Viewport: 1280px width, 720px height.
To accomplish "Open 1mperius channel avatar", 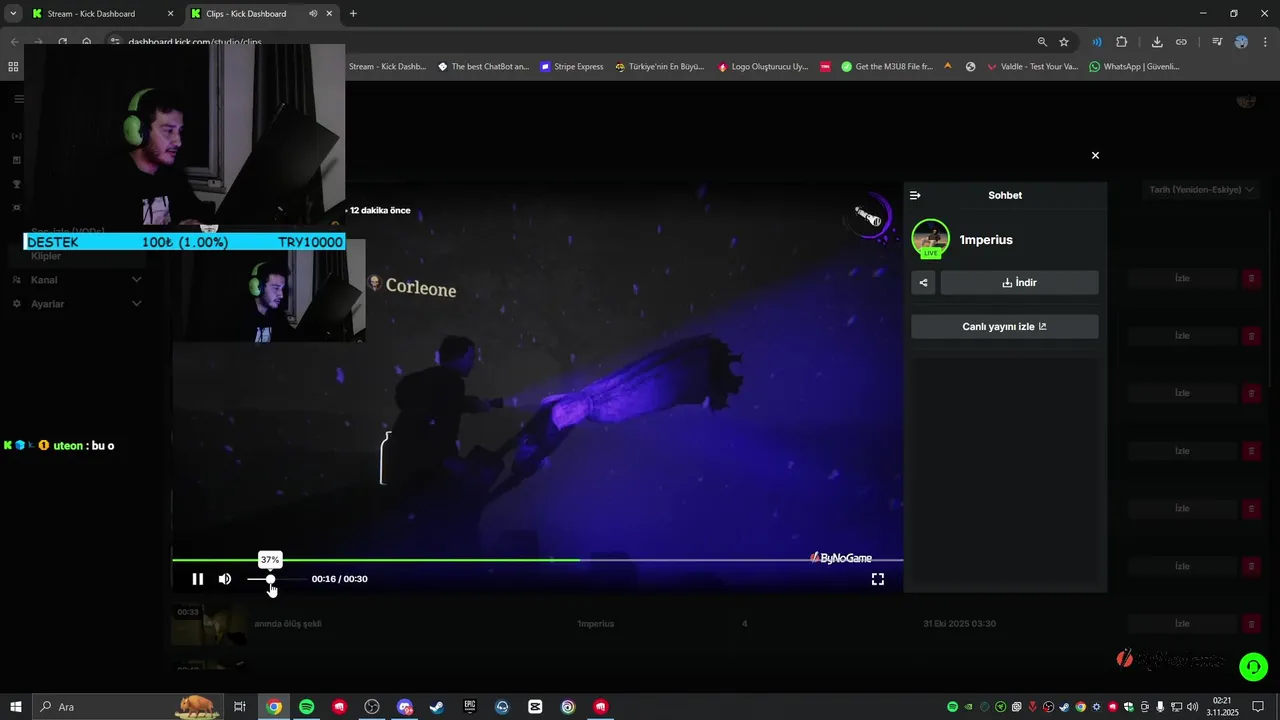I will (931, 238).
